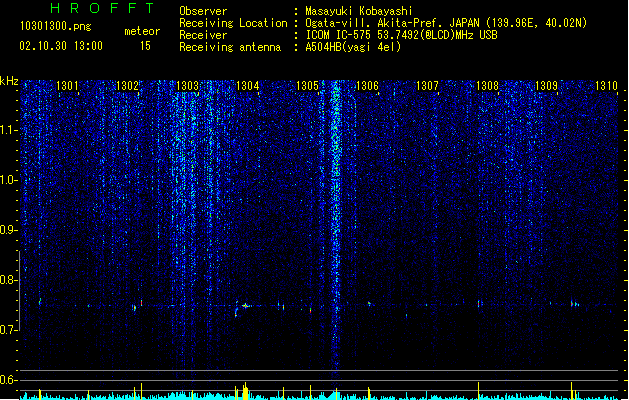Click the 1303 time marker

187,85
